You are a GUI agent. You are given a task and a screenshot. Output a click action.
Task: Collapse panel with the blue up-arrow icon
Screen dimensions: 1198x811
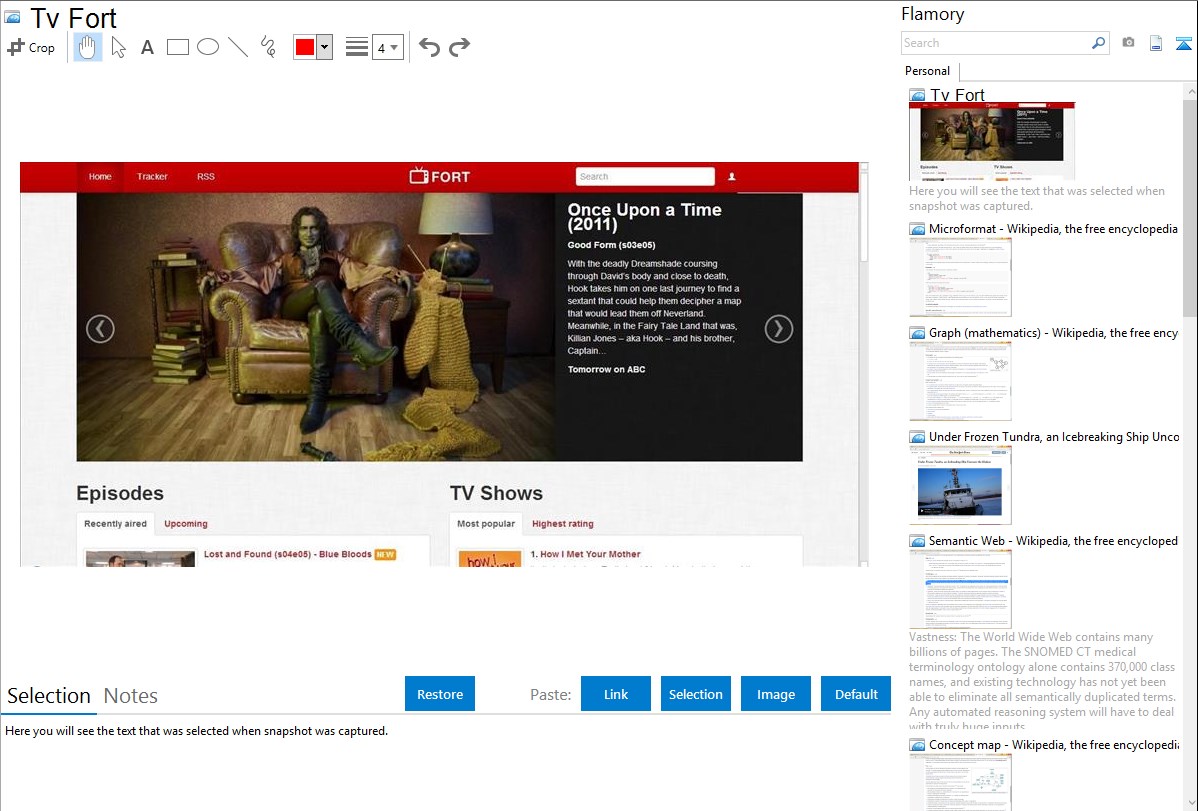tap(1183, 43)
